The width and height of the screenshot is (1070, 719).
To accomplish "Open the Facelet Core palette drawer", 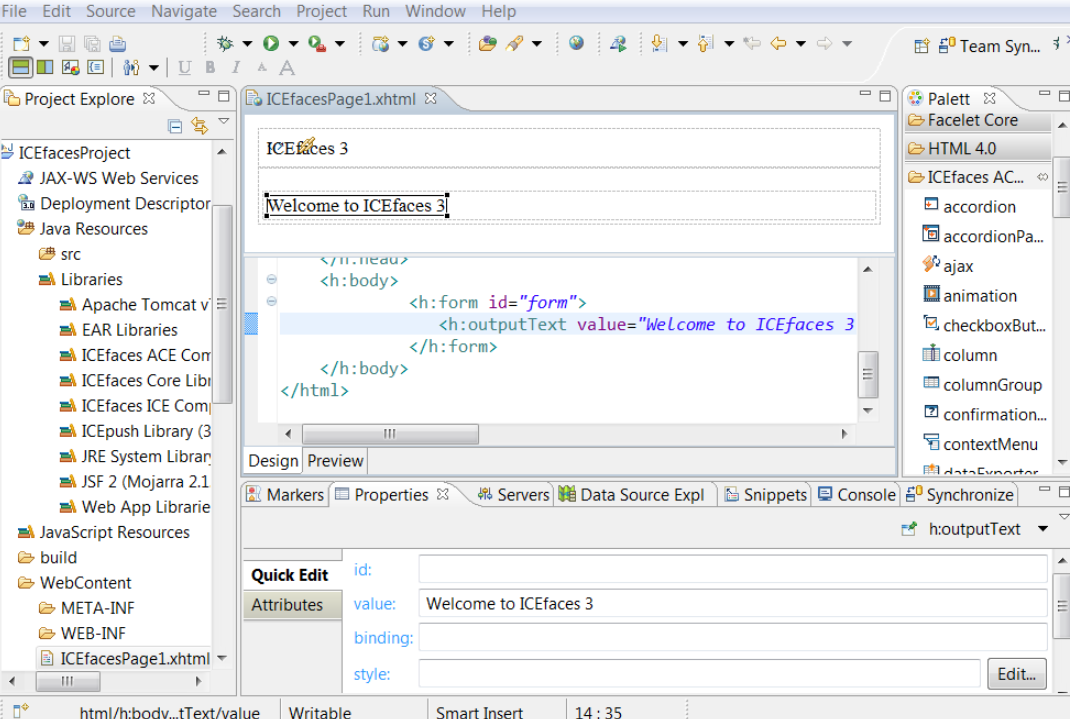I will tap(978, 120).
